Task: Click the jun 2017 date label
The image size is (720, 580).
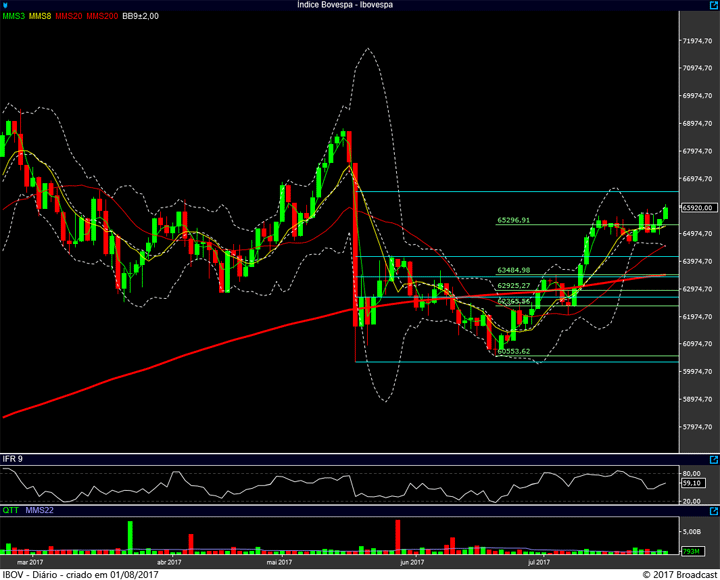Action: point(412,562)
